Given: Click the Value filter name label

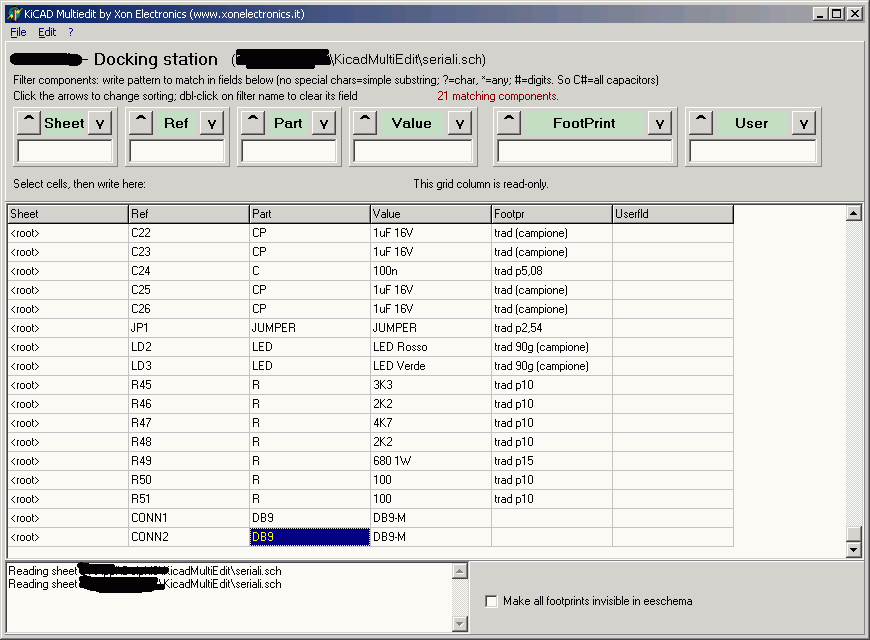Looking at the screenshot, I should coord(412,123).
